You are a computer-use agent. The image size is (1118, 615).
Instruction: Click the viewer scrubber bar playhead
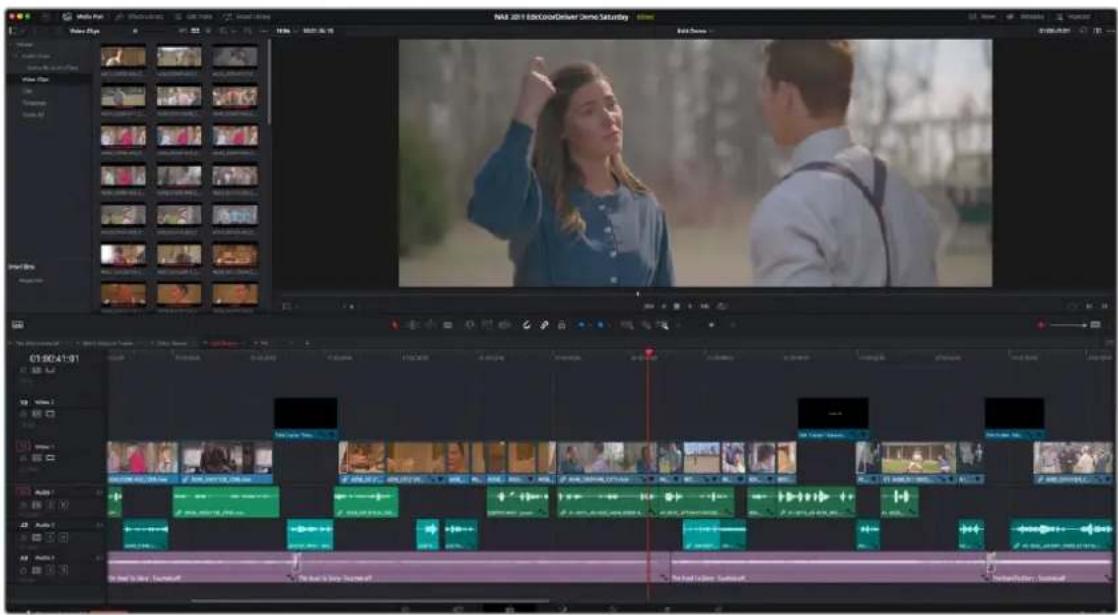[x=637, y=294]
